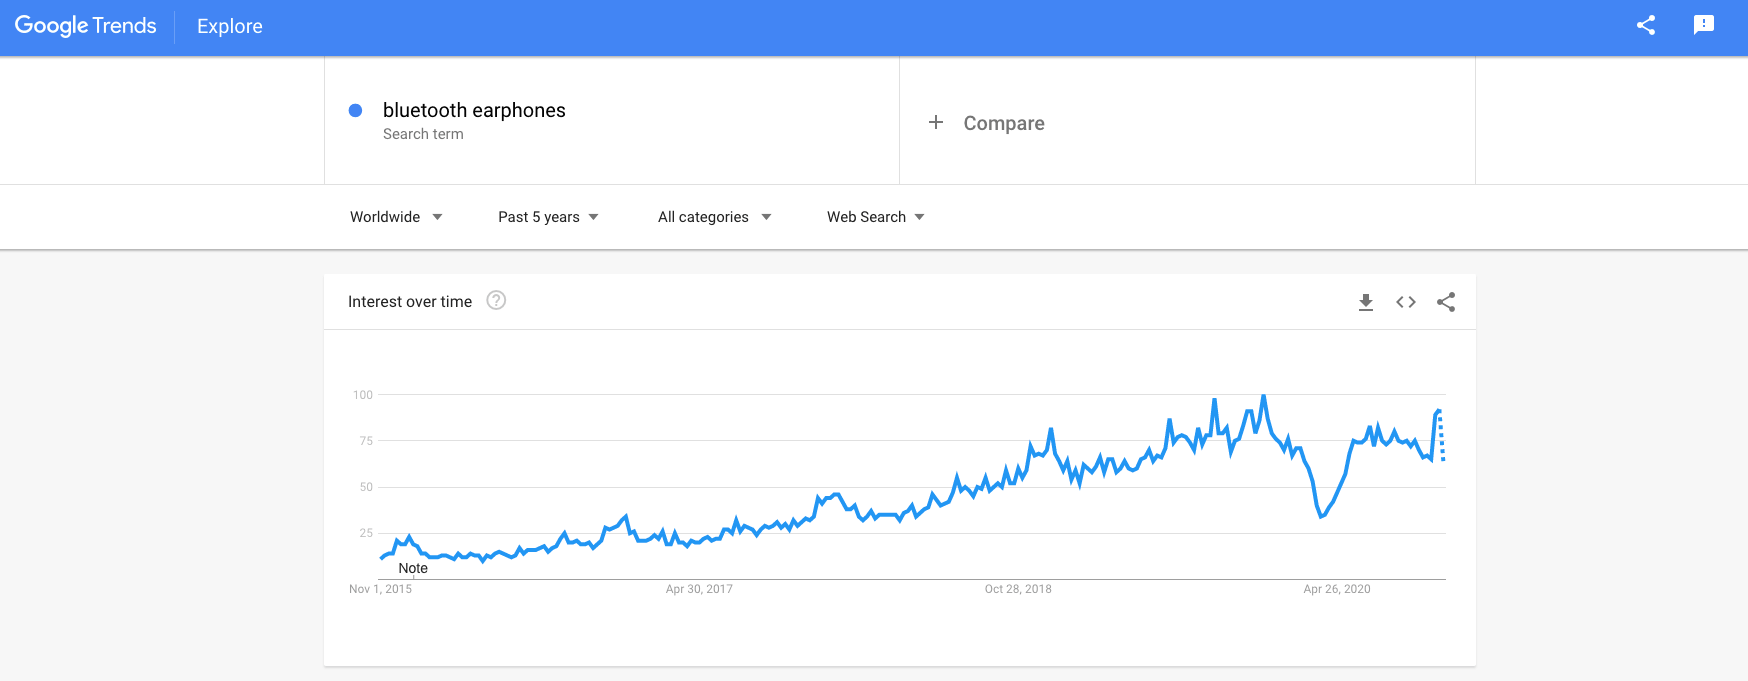The width and height of the screenshot is (1748, 681).
Task: Open the All categories dropdown
Action: point(713,216)
